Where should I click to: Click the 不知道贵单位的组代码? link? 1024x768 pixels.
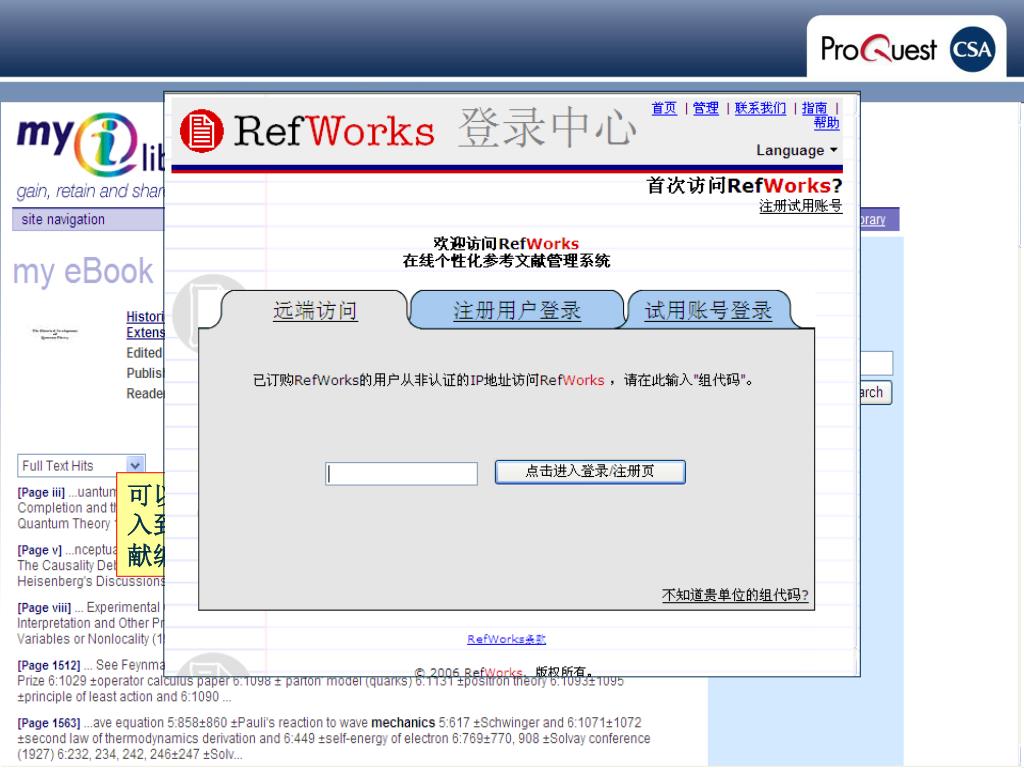pyautogui.click(x=735, y=595)
